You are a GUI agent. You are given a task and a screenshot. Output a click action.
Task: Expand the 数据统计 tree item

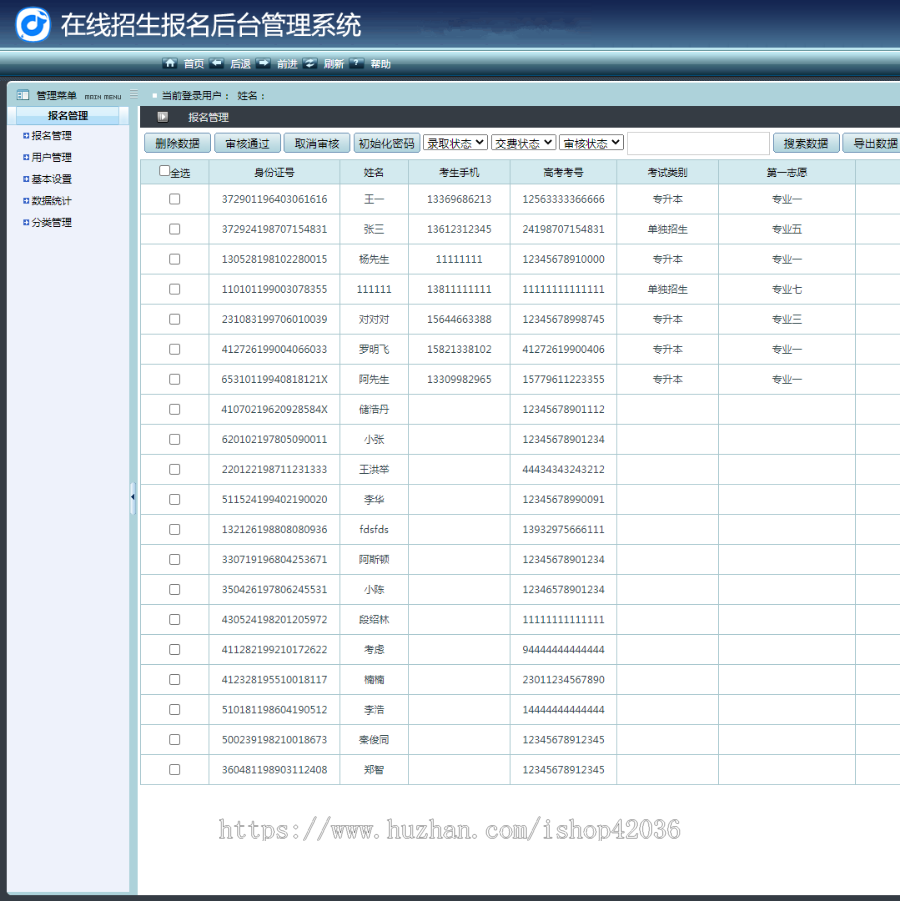(x=26, y=201)
